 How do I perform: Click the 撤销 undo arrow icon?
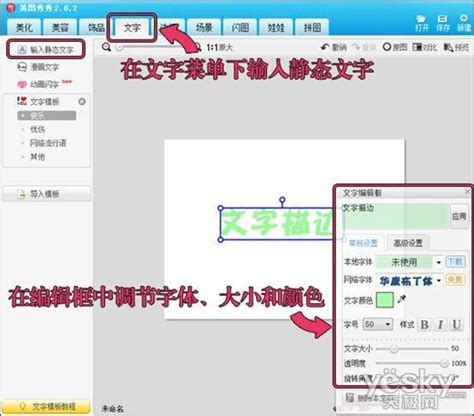(325, 47)
